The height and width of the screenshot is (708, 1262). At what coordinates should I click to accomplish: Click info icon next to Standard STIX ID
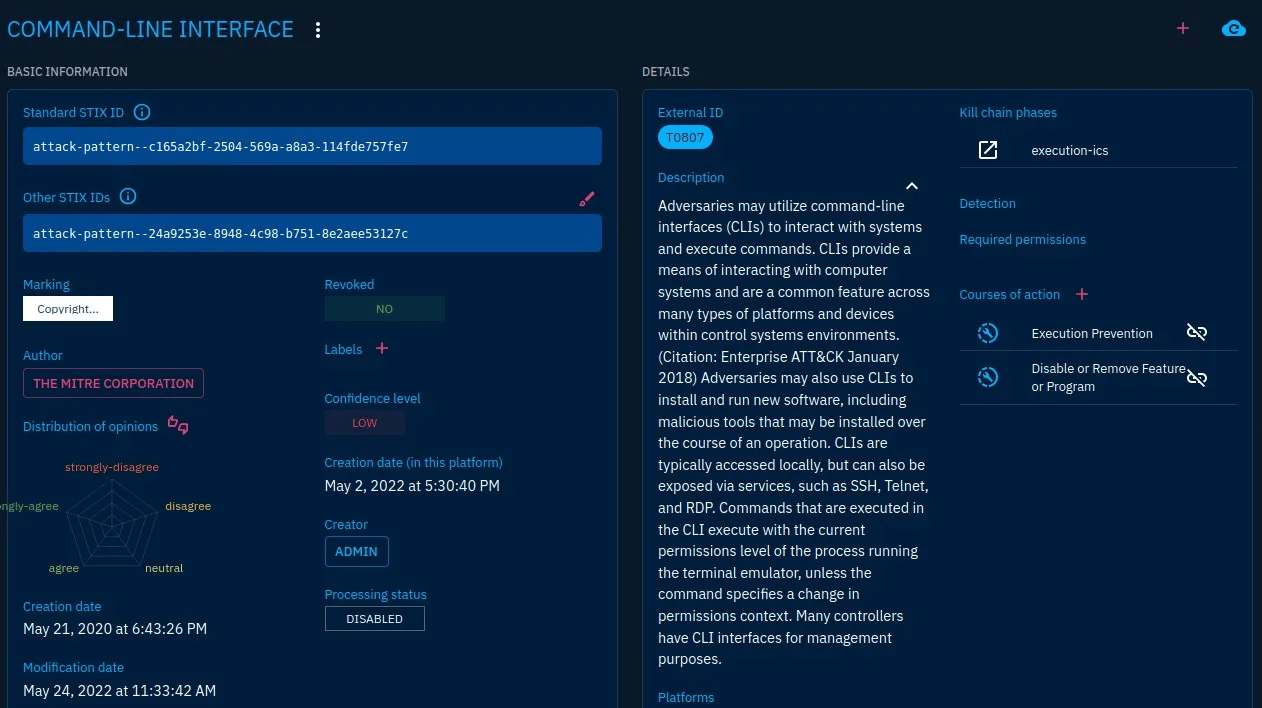point(142,112)
